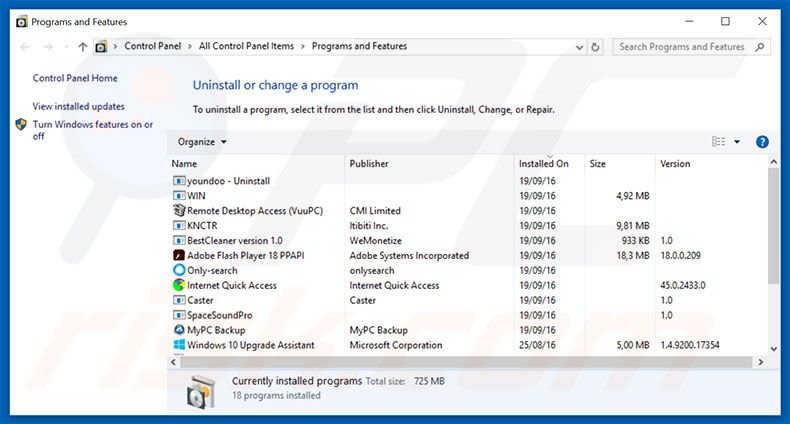Select the Adobe Flash Player 18 PPAPI entry
Image resolution: width=790 pixels, height=424 pixels.
click(x=246, y=255)
